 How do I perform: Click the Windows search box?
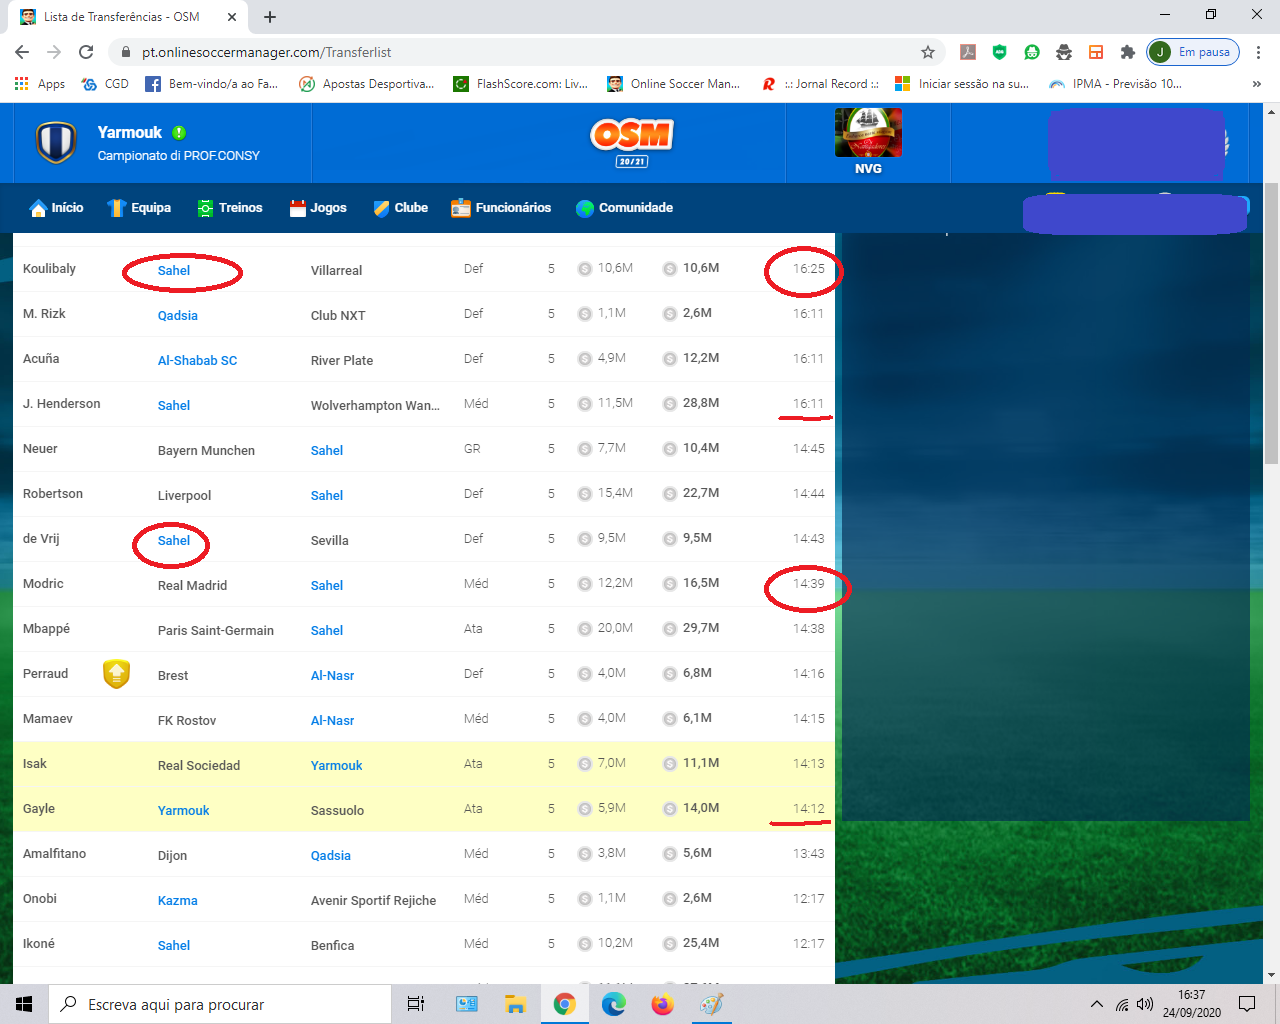point(219,1004)
